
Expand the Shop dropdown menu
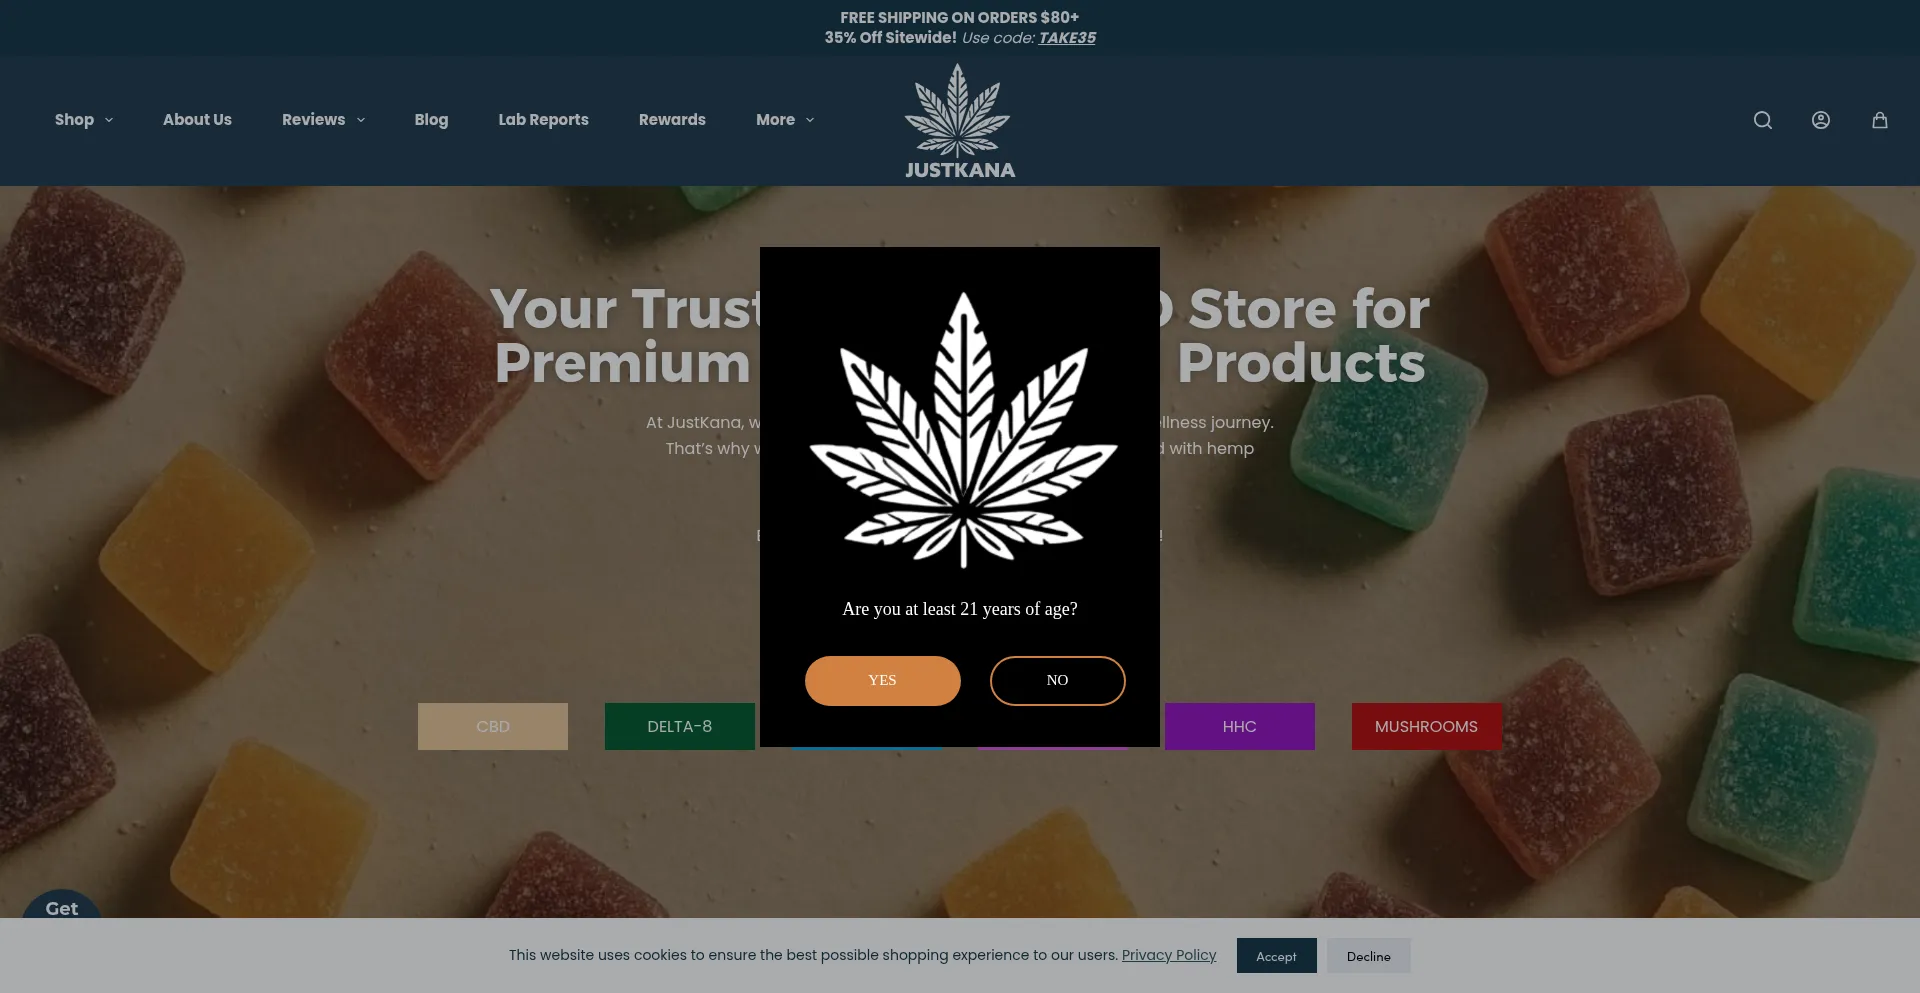pos(84,120)
